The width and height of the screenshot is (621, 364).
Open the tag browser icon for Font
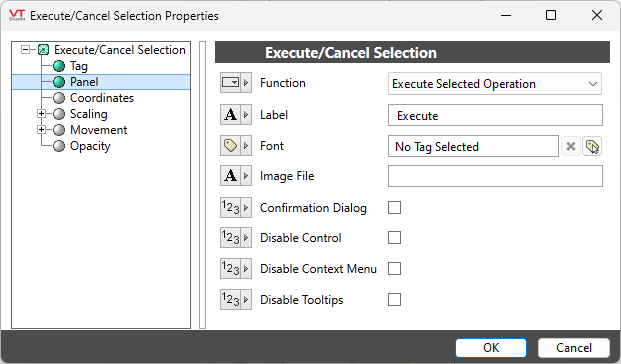click(592, 147)
